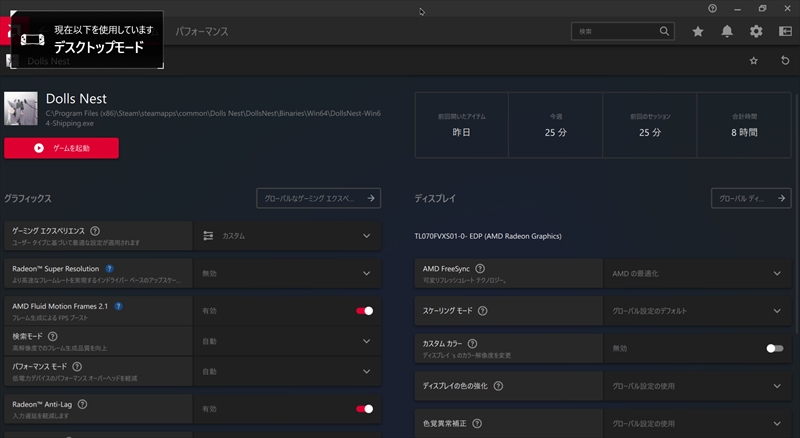Click the handheld device mode icon
This screenshot has height=438, width=800.
[x=32, y=39]
